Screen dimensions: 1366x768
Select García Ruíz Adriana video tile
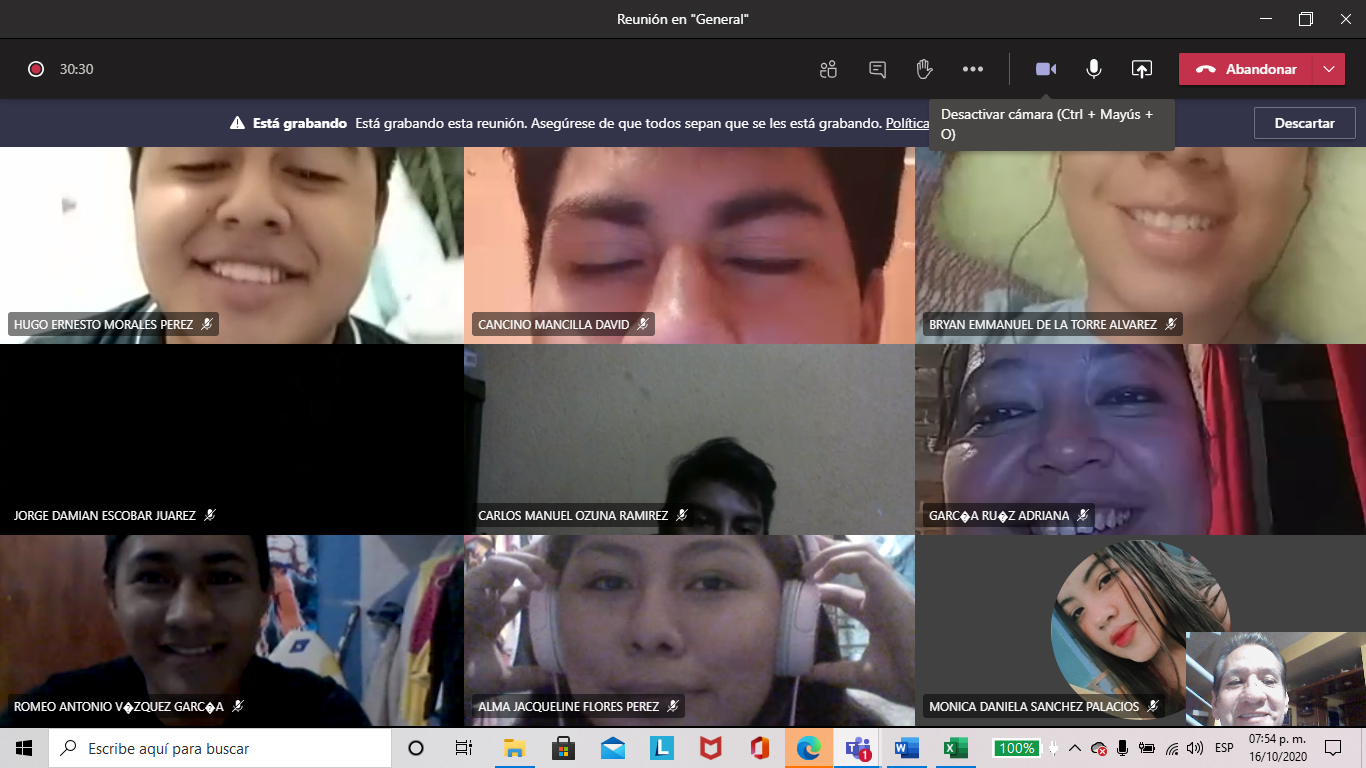click(1141, 439)
